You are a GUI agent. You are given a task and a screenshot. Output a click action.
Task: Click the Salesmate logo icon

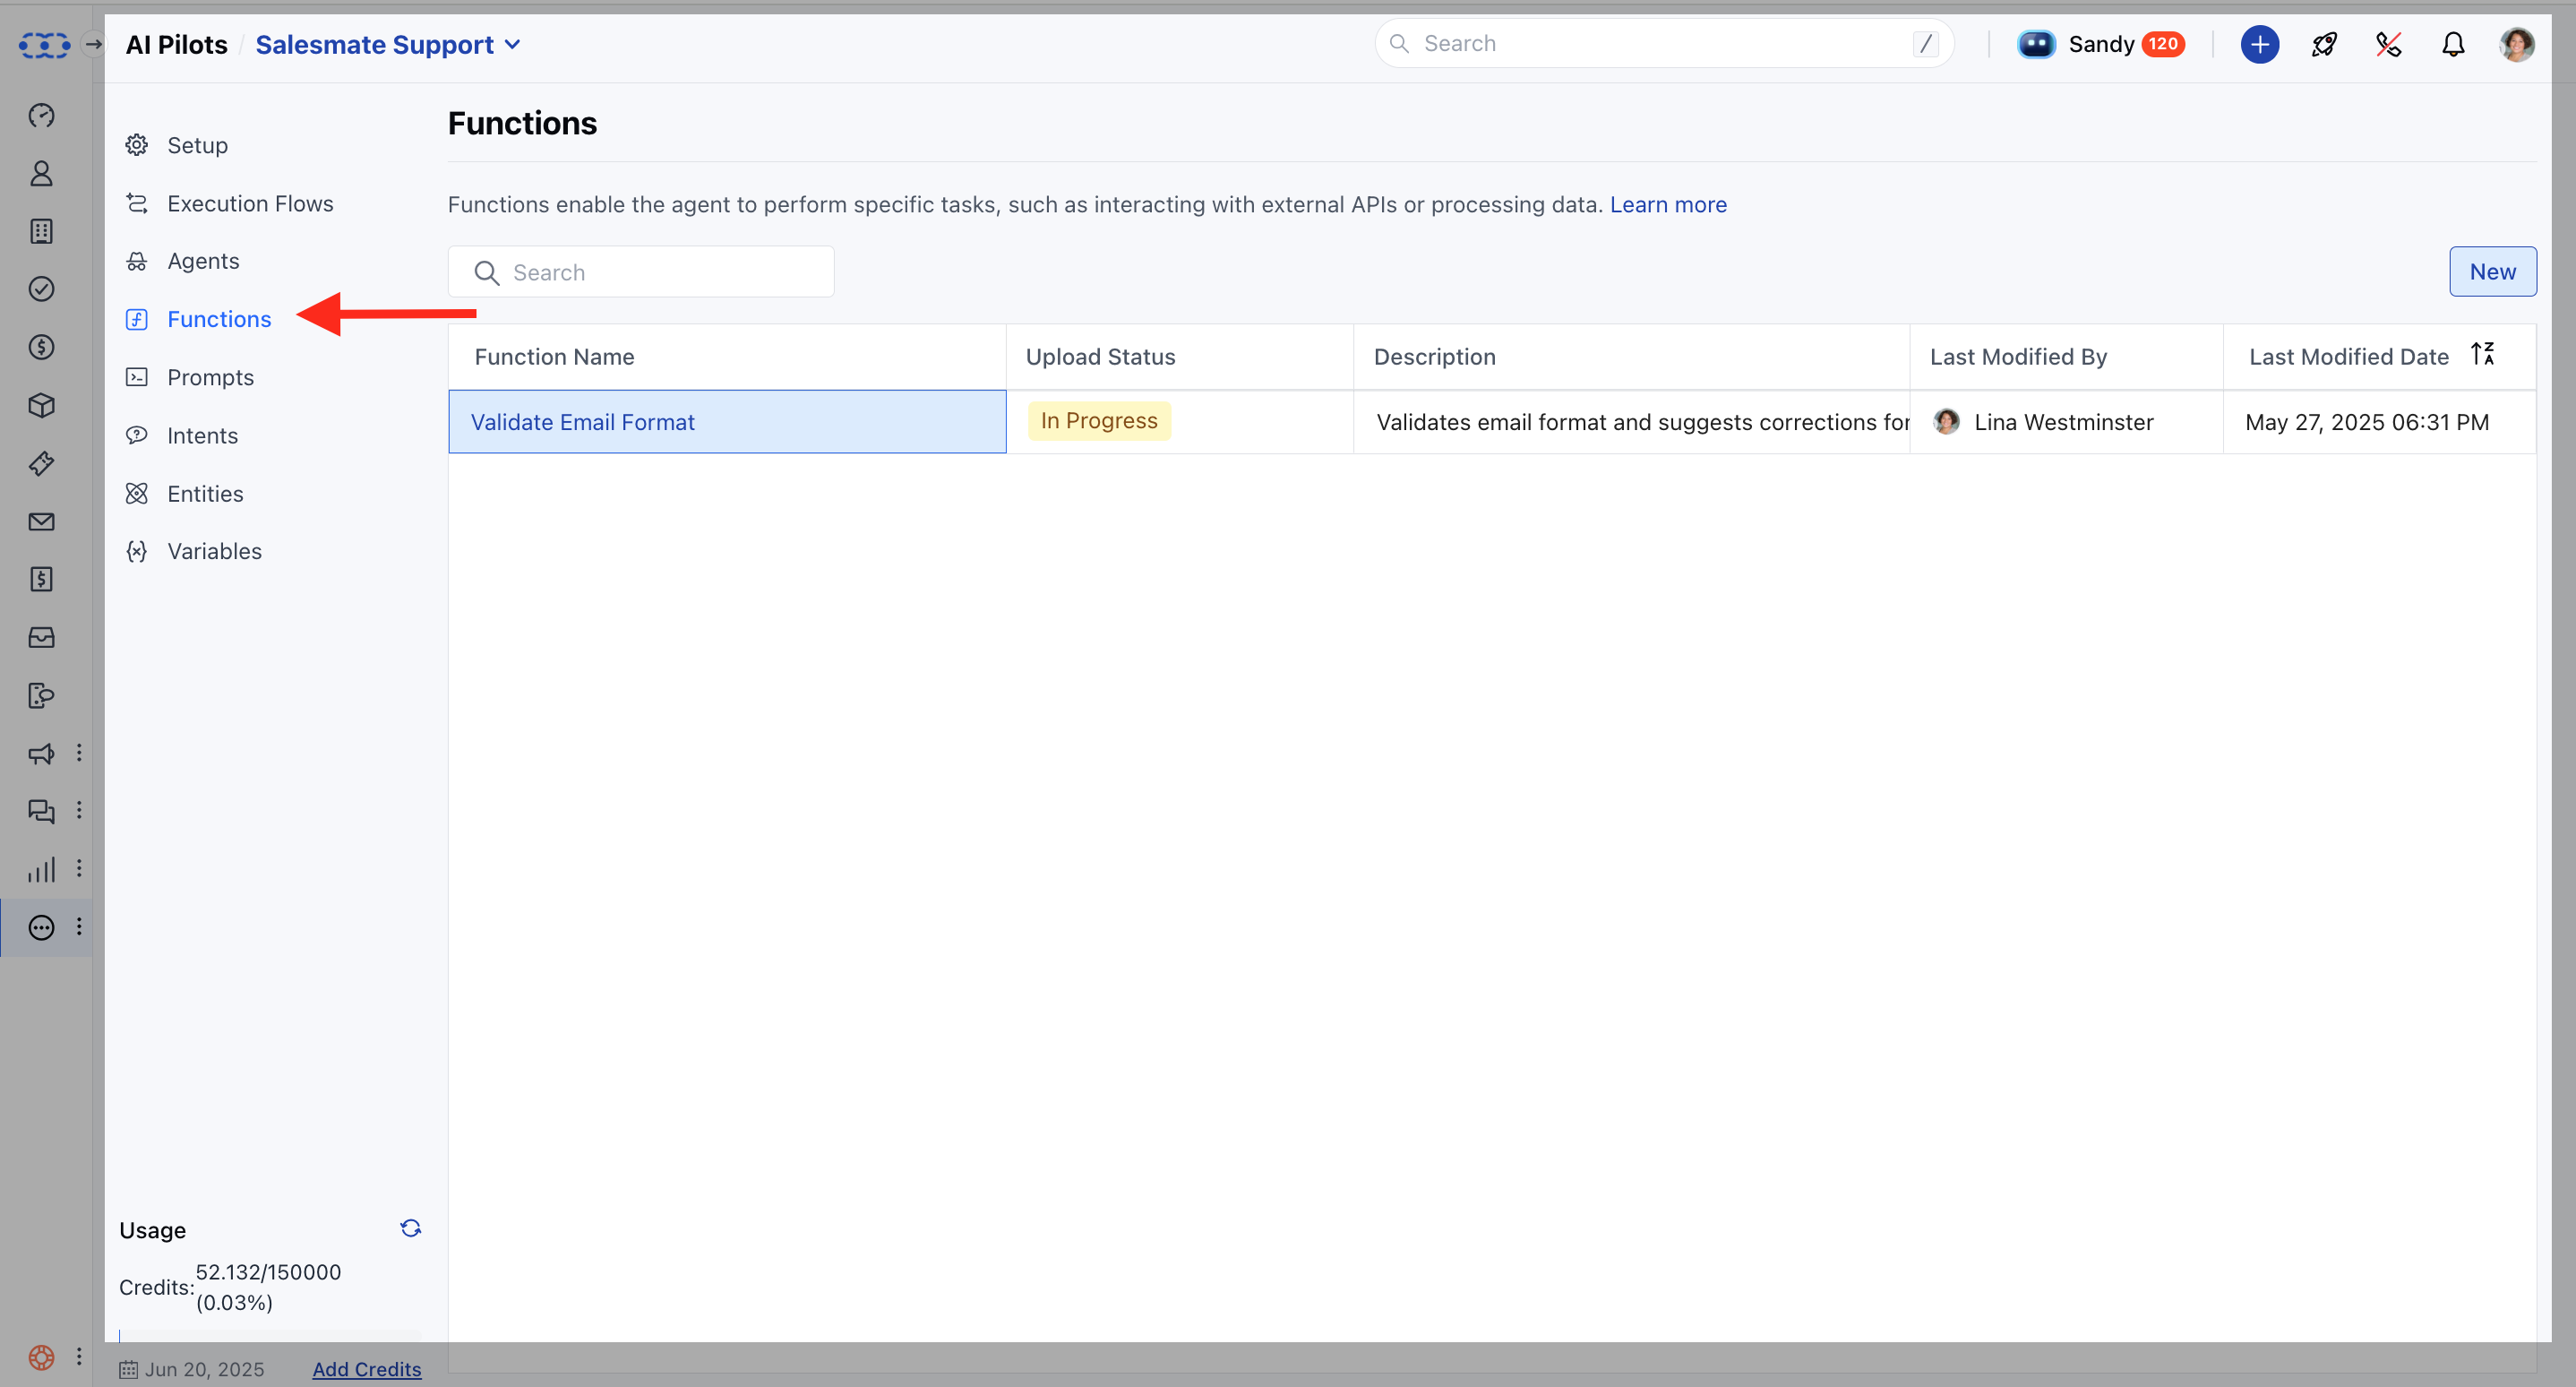click(44, 45)
